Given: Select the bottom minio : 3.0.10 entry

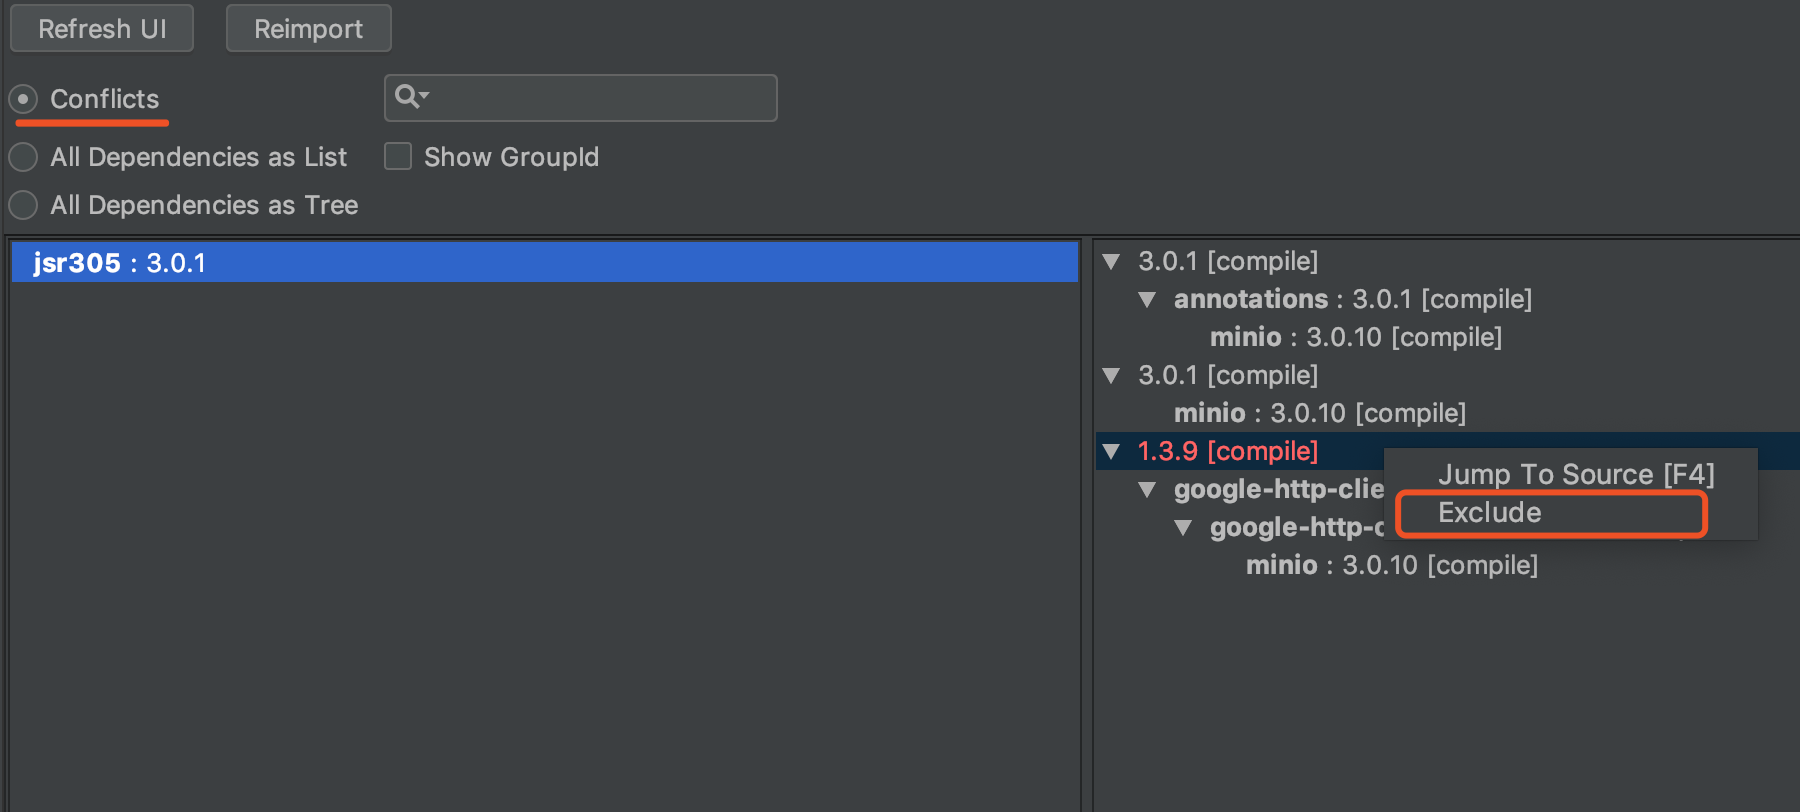Looking at the screenshot, I should [1390, 566].
